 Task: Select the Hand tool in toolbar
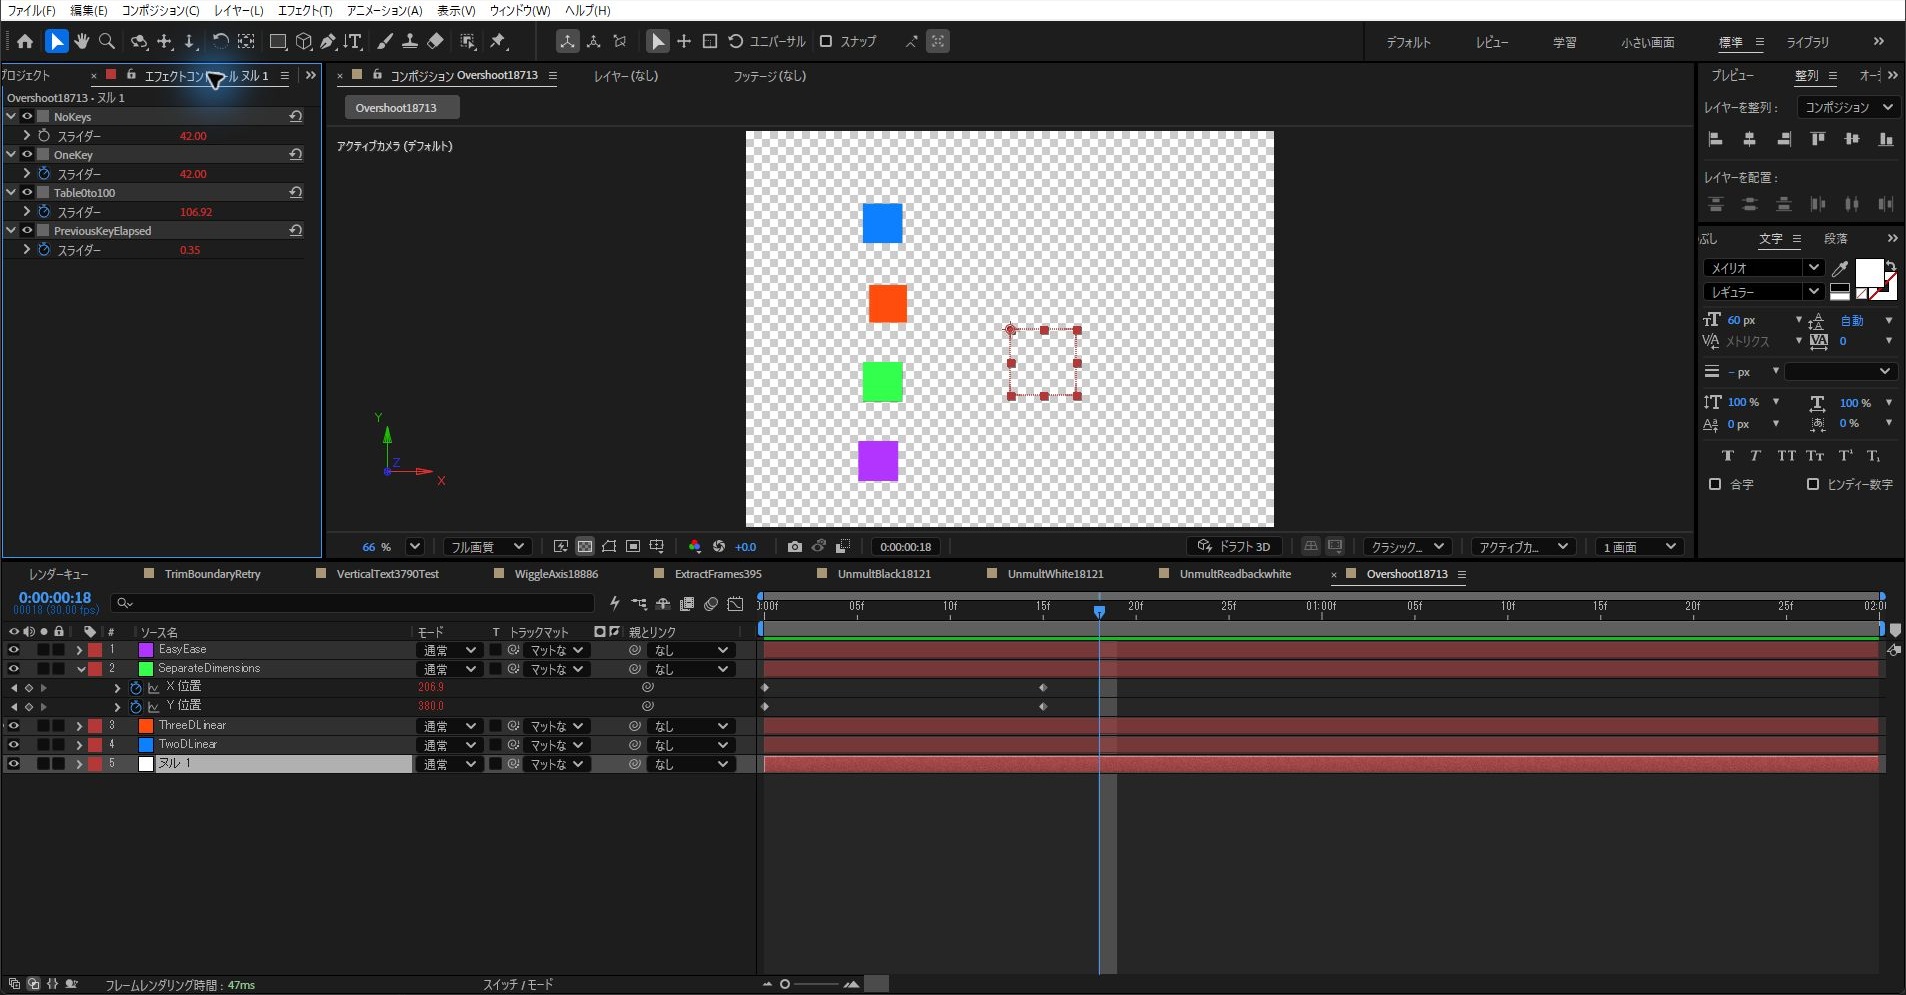[x=81, y=41]
